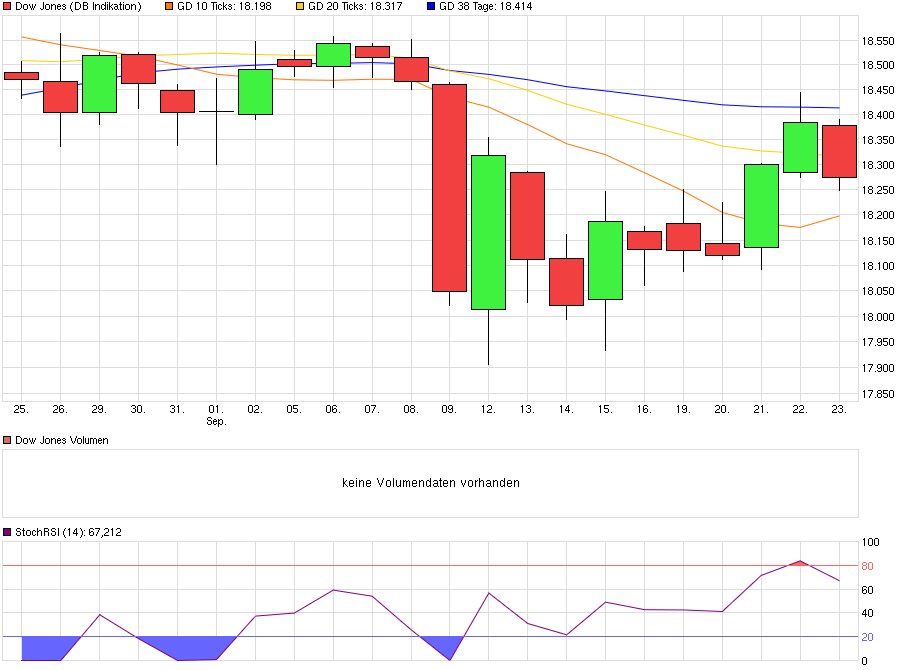
Task: Click the price axis label '18.400'
Action: (x=878, y=115)
